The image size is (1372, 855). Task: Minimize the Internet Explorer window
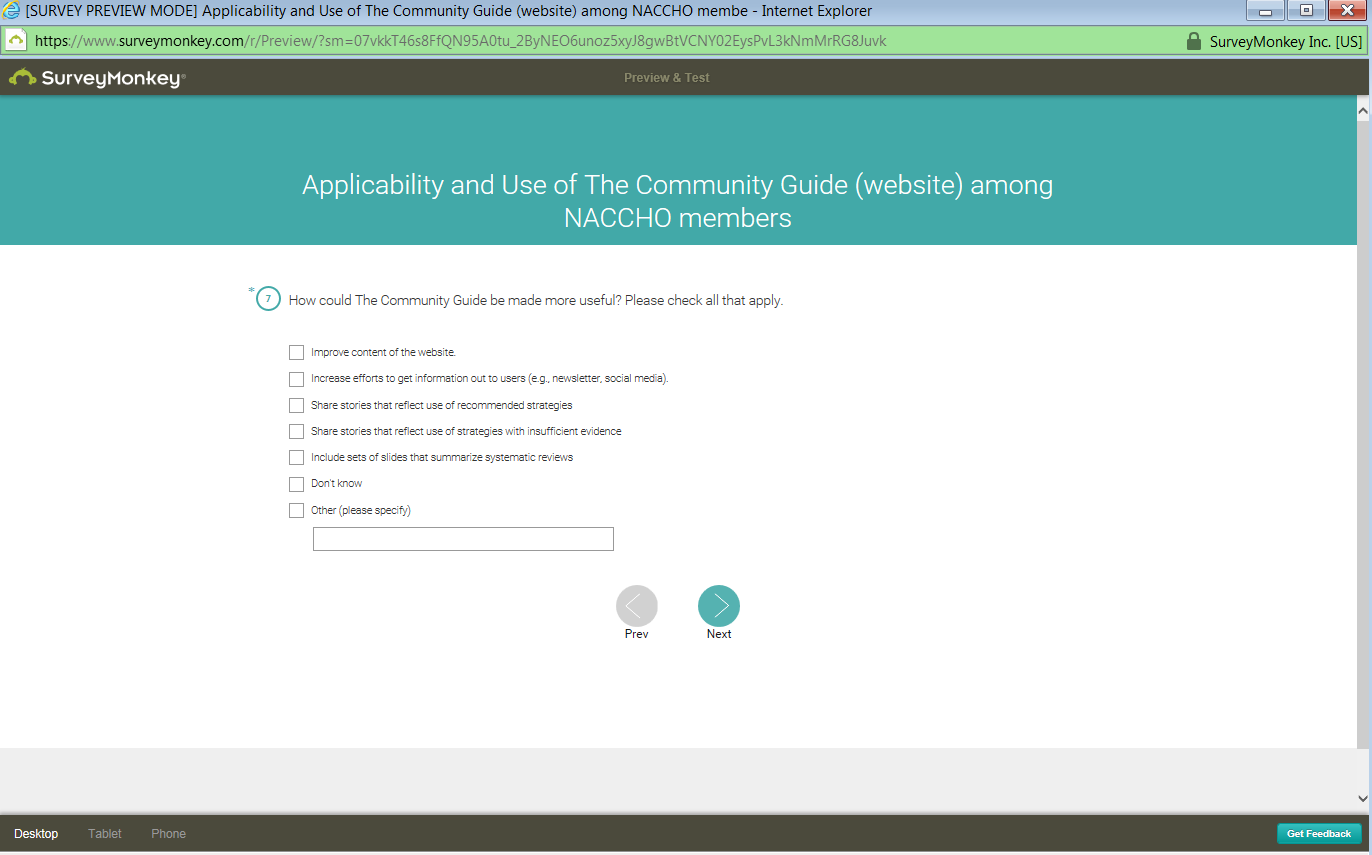[x=1266, y=11]
